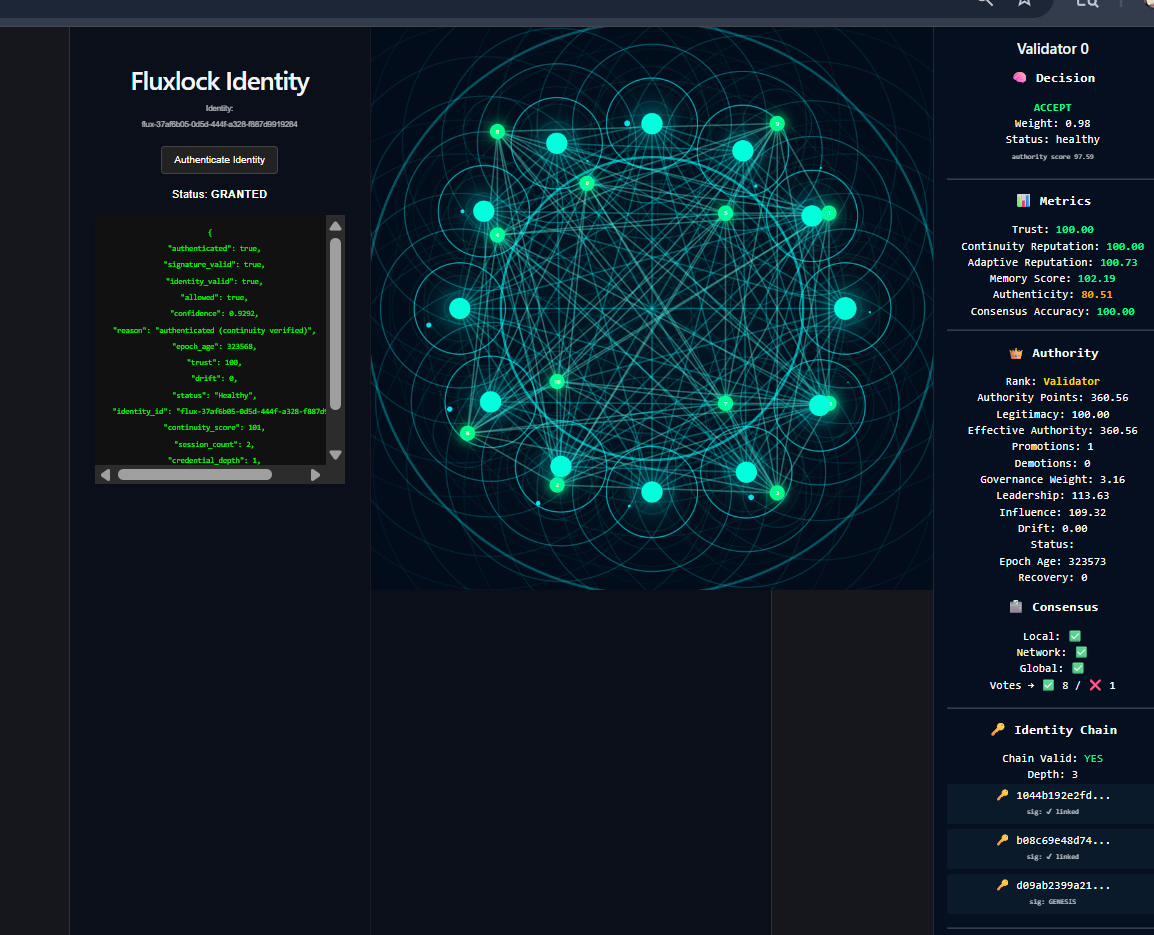
Task: Click the JSON panel scroll-left arrow
Action: 105,475
